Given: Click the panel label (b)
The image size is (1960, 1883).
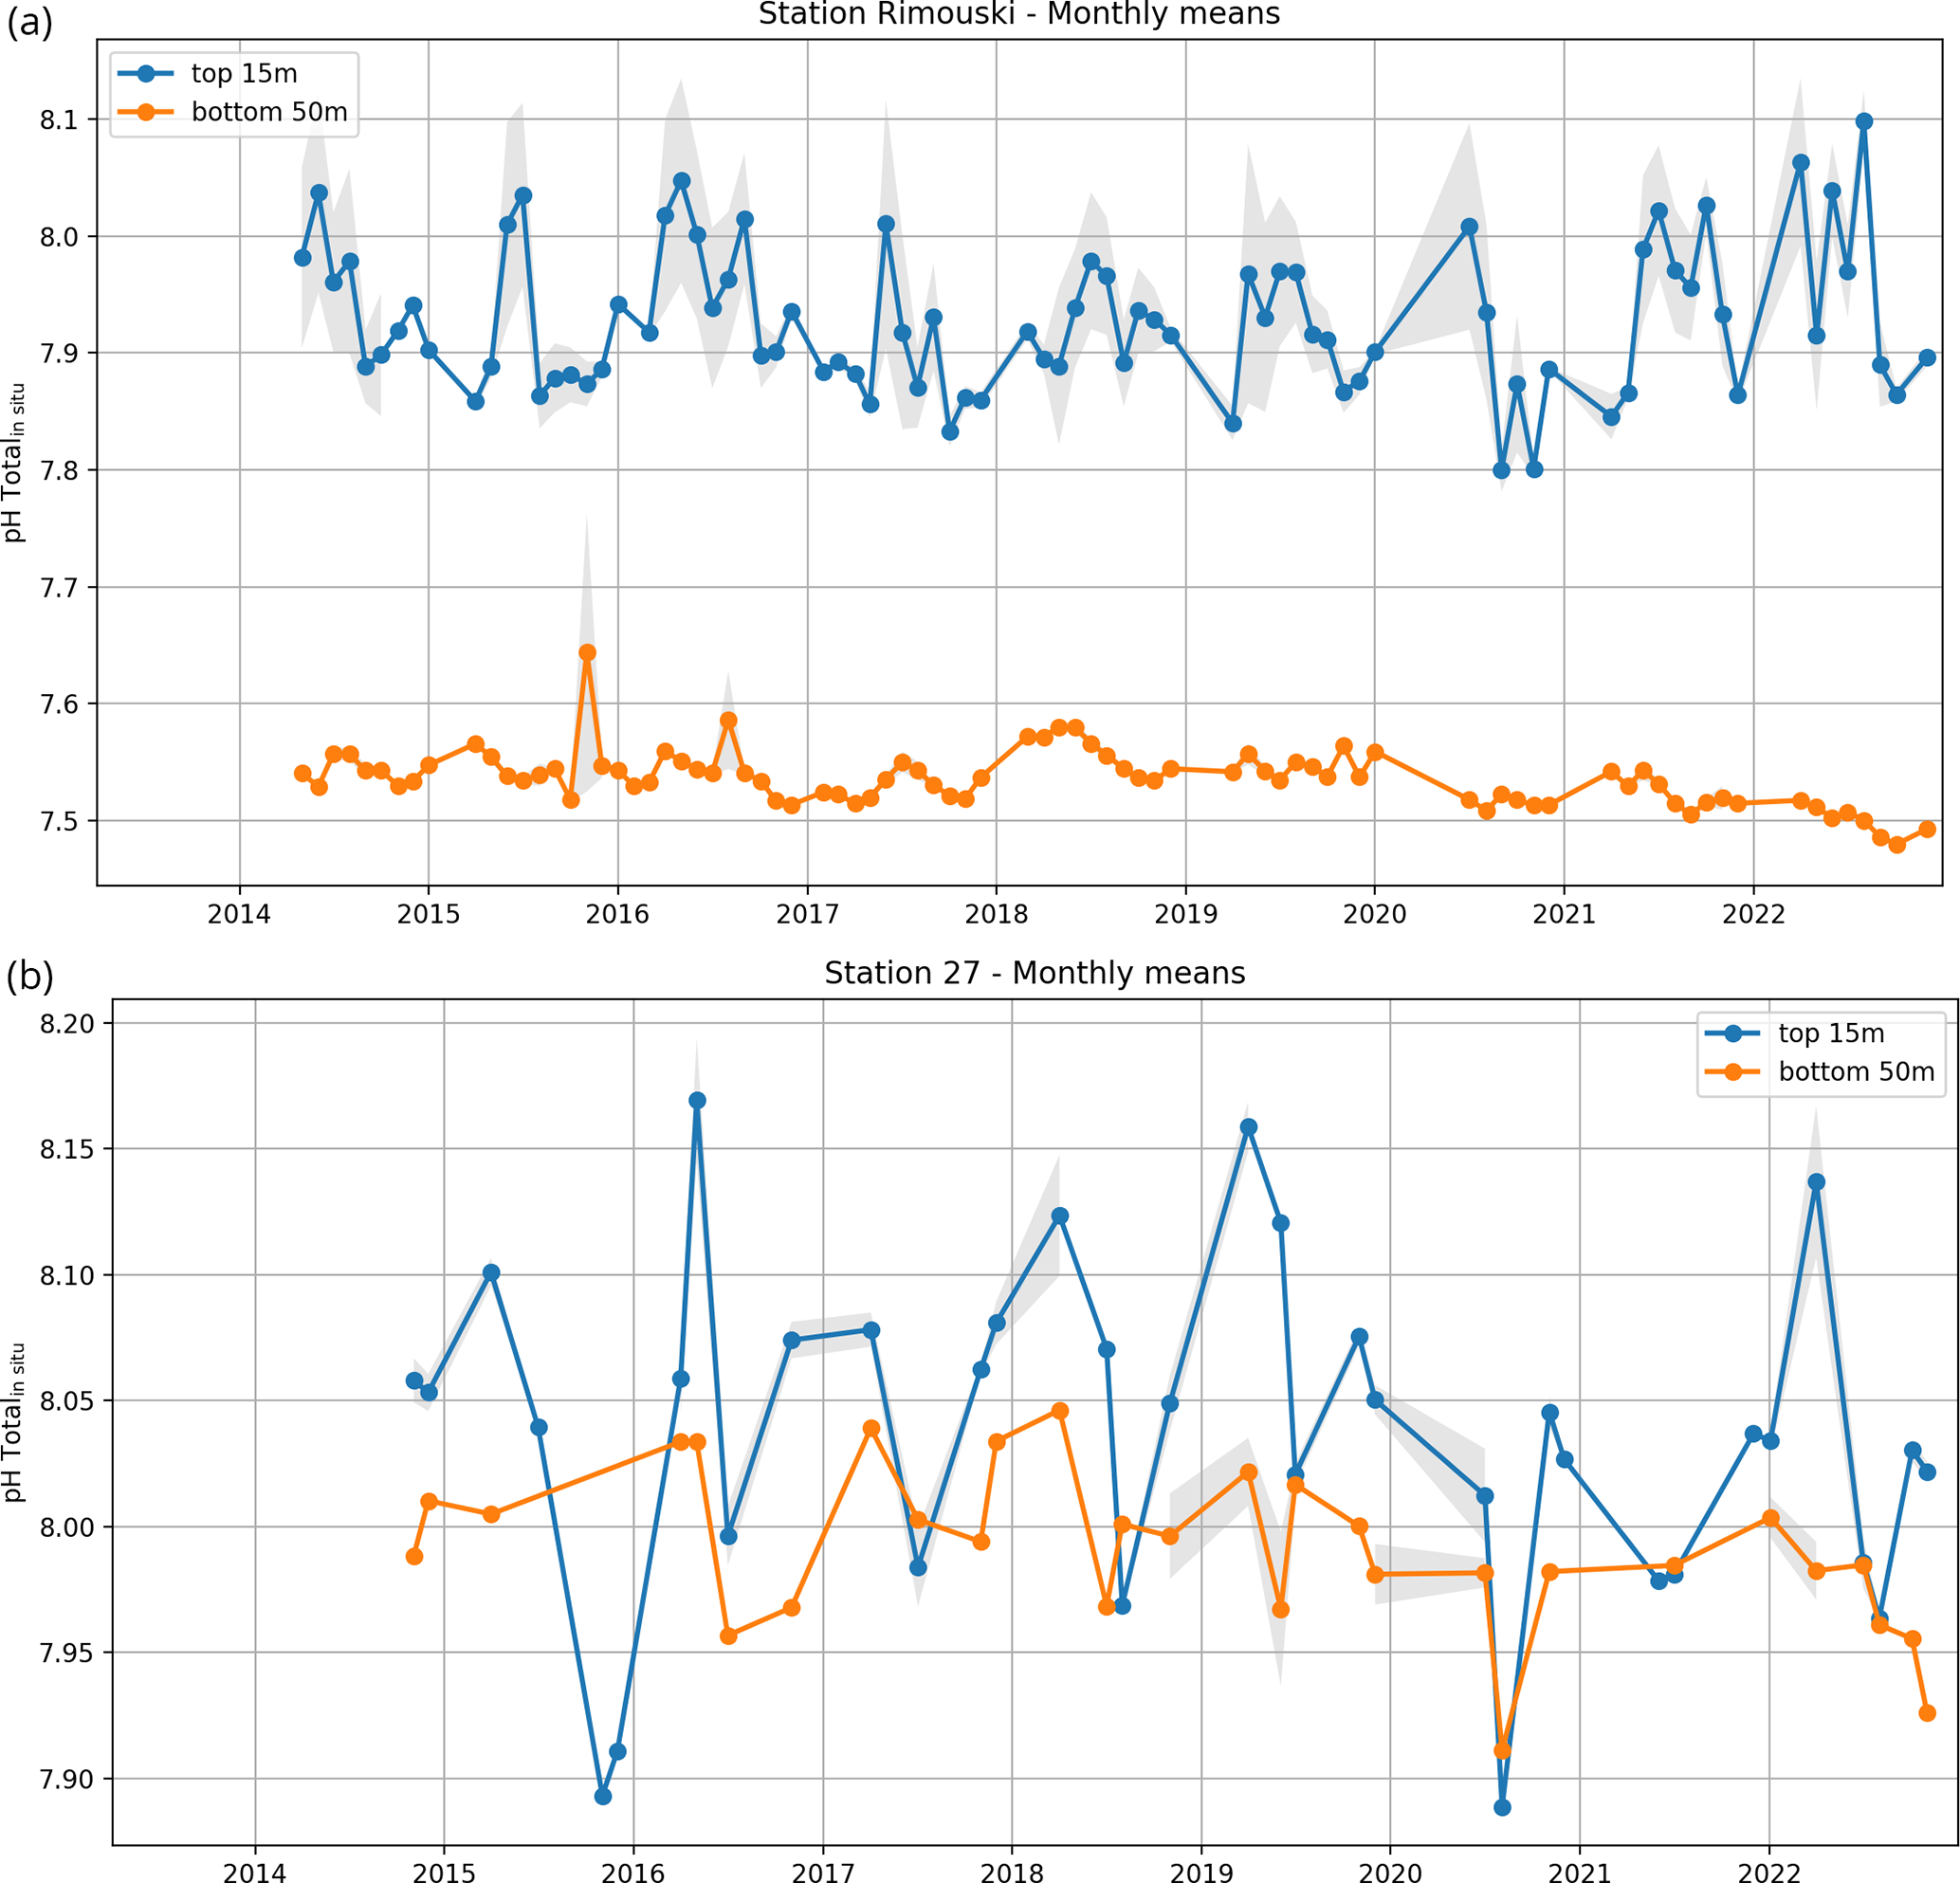Looking at the screenshot, I should pyautogui.click(x=29, y=977).
